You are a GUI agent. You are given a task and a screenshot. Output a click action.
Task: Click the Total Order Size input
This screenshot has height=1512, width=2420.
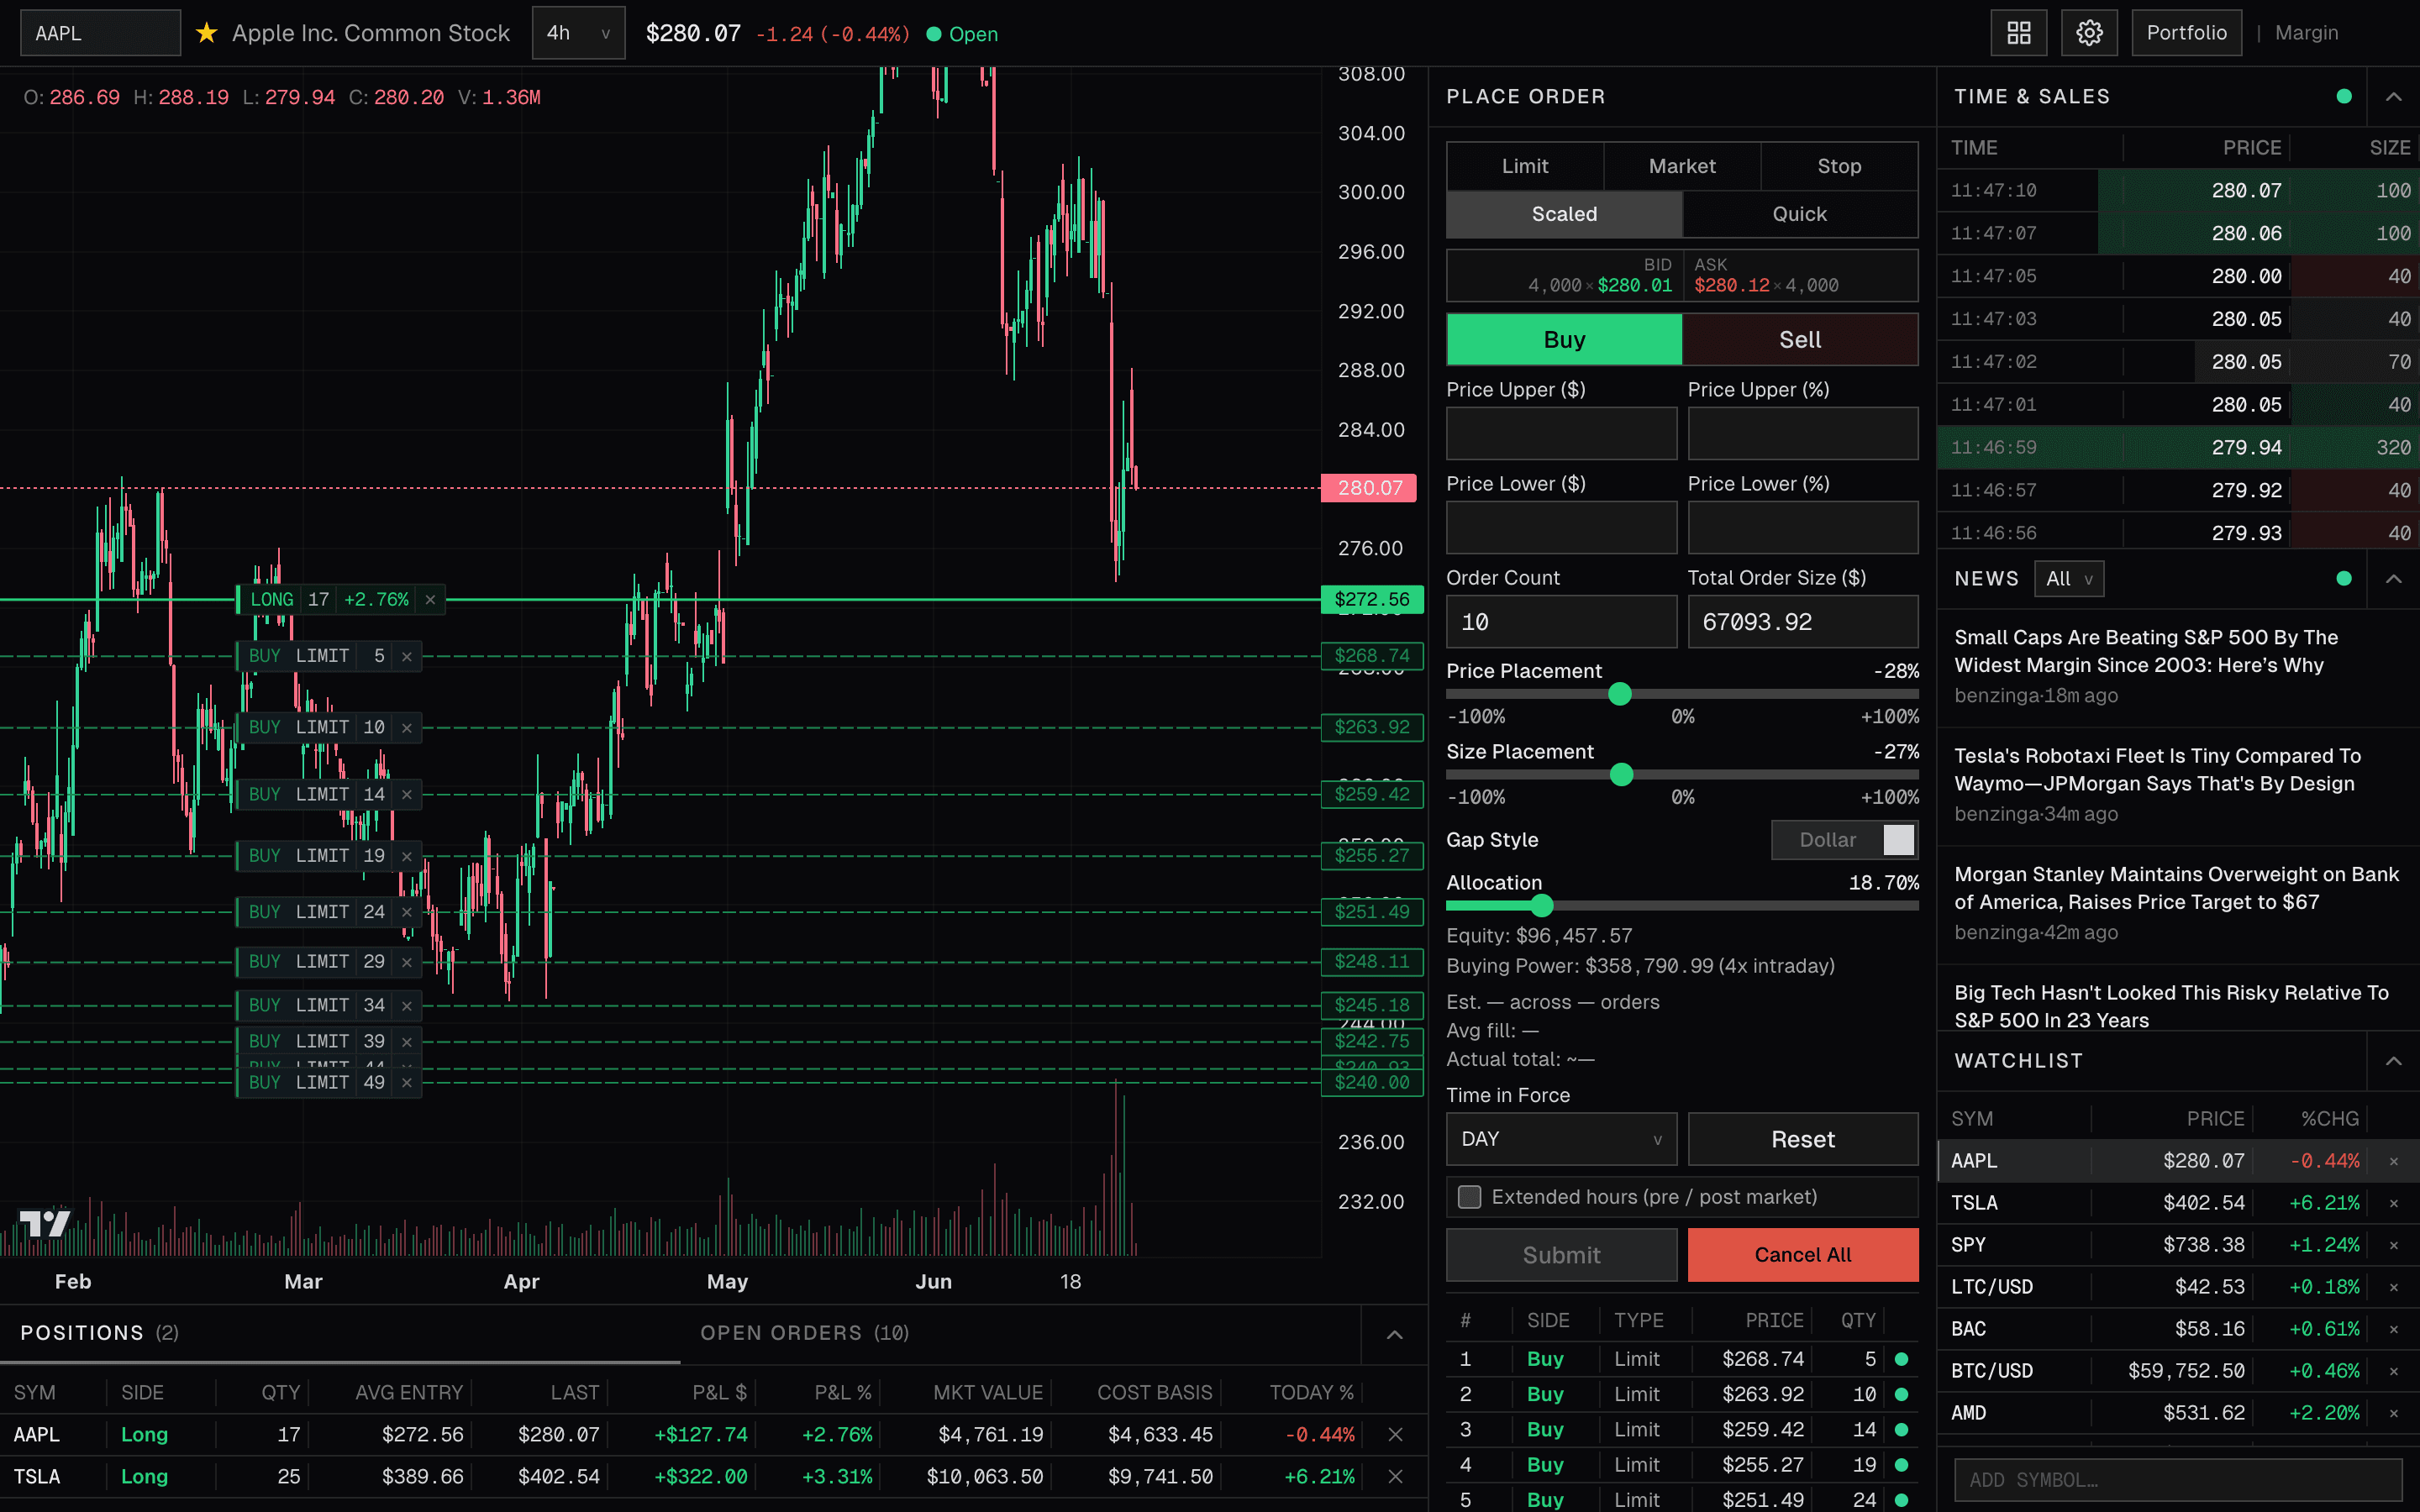1802,622
